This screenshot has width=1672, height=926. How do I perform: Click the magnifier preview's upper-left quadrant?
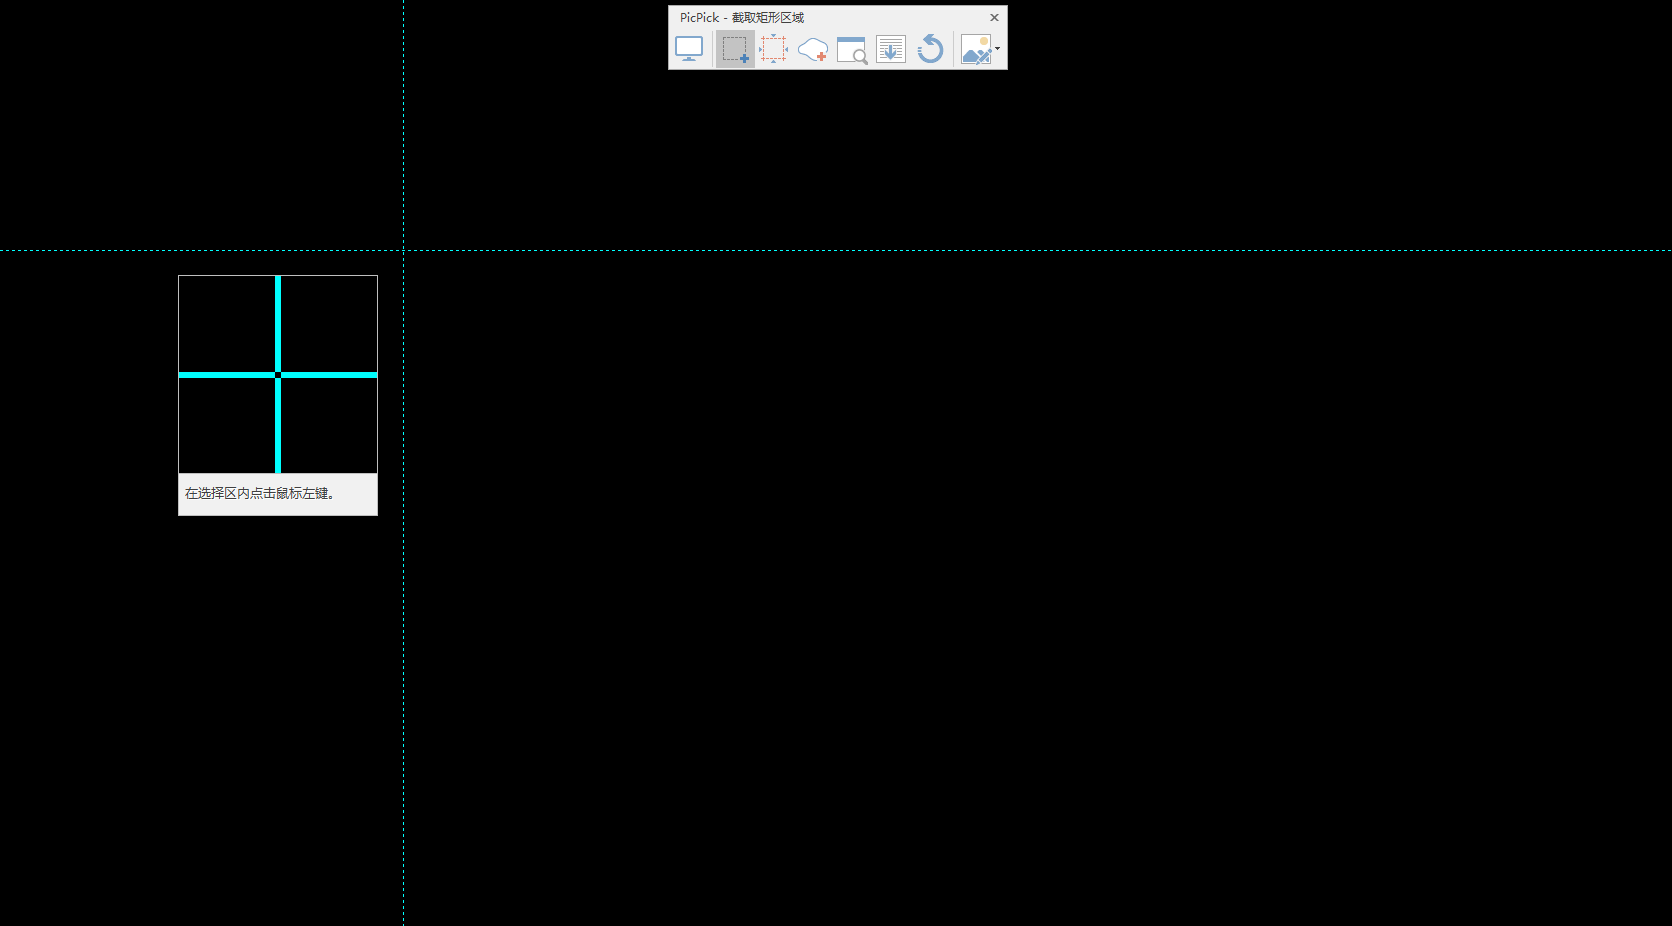click(227, 323)
